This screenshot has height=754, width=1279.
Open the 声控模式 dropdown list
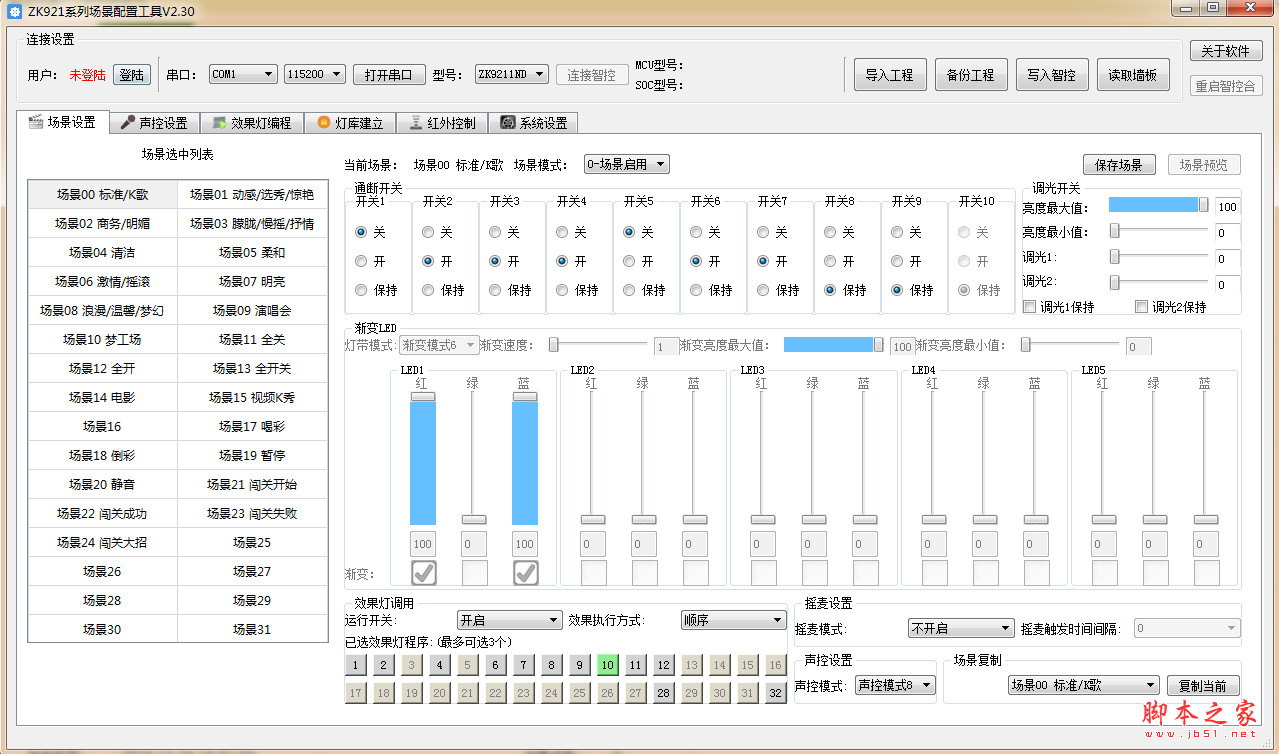[895, 685]
